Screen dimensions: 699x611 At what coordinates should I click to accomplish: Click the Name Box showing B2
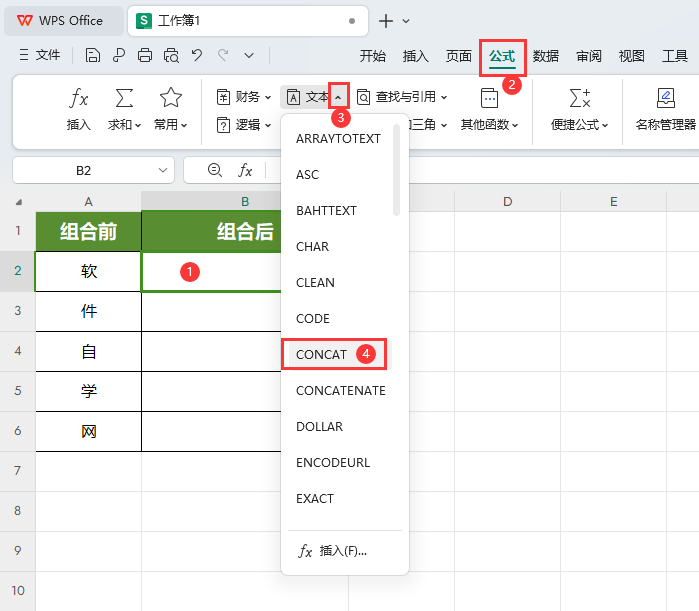83,170
